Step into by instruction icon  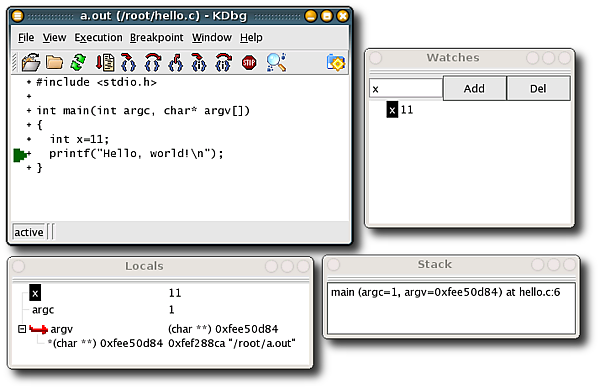(x=199, y=62)
